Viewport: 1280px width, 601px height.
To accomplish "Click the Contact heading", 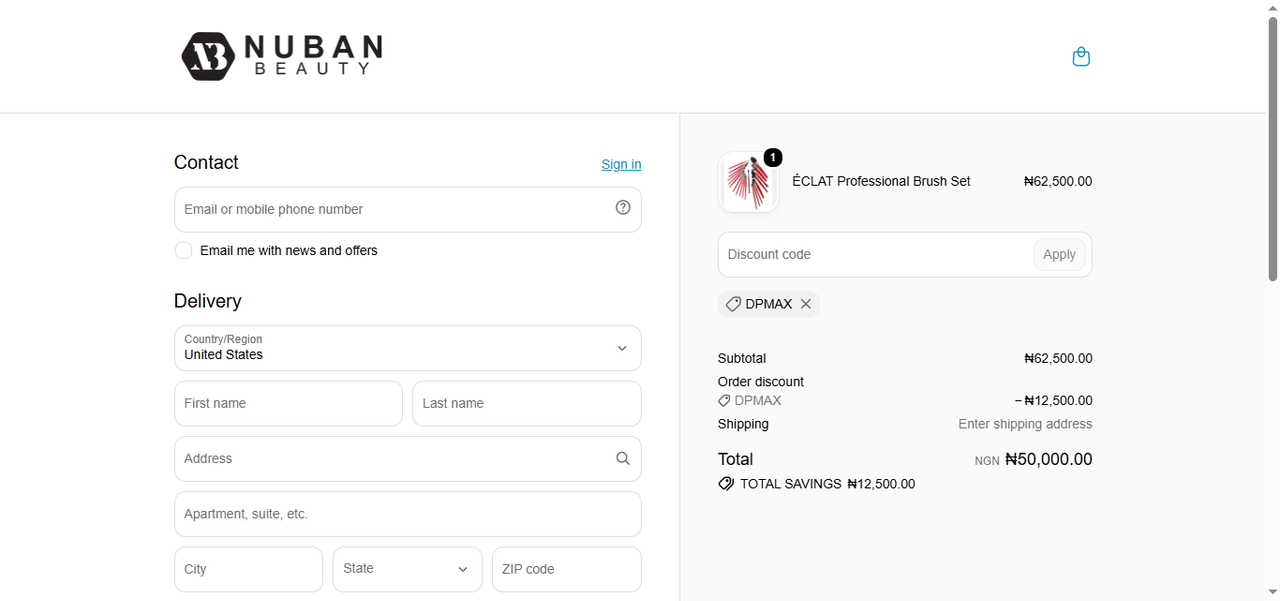I will (206, 162).
